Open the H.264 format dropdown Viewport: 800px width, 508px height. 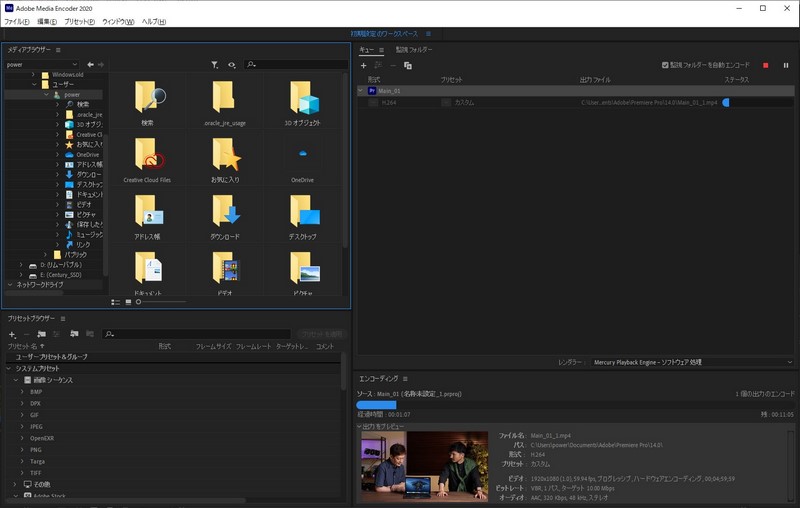[x=373, y=103]
